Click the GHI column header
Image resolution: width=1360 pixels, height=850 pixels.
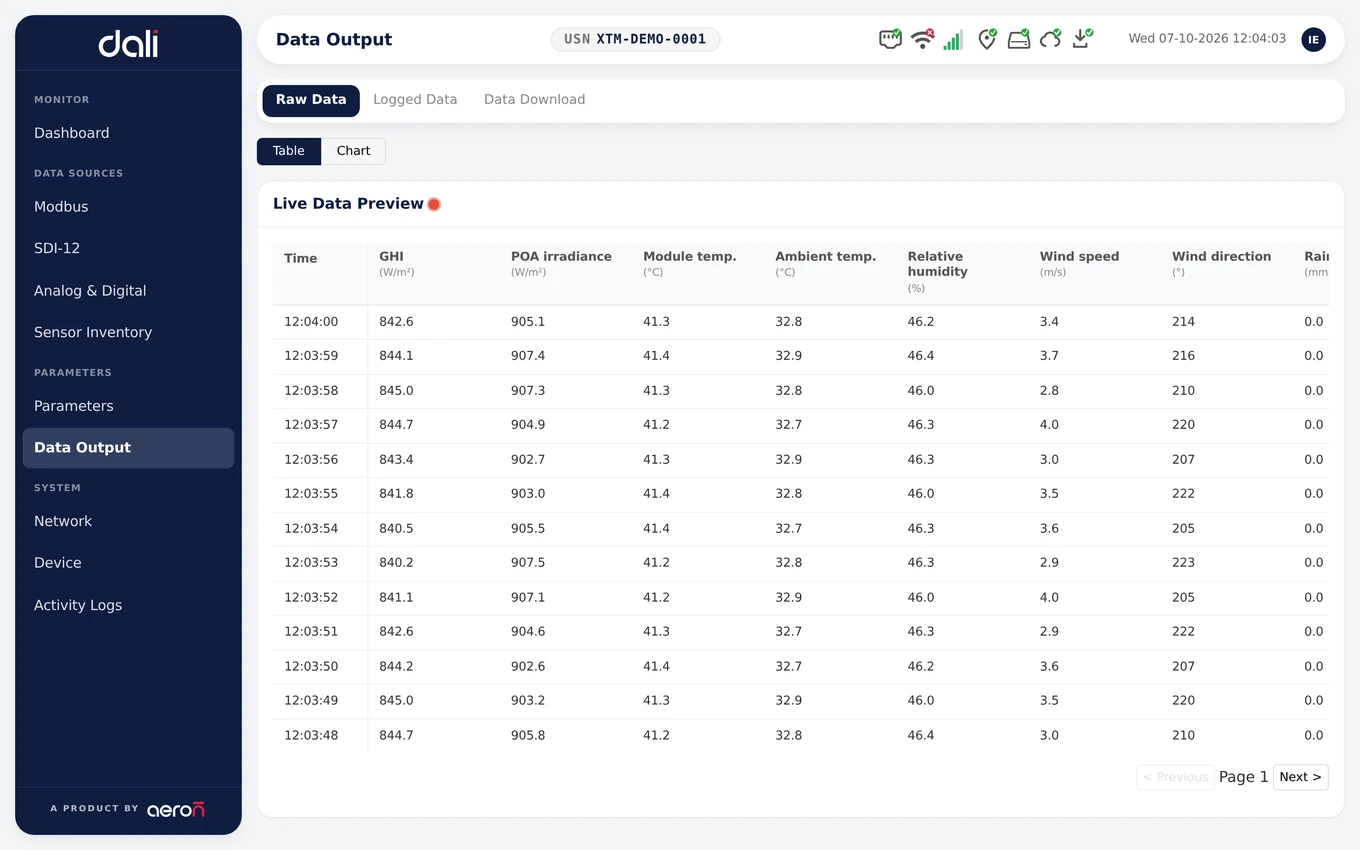click(x=434, y=273)
